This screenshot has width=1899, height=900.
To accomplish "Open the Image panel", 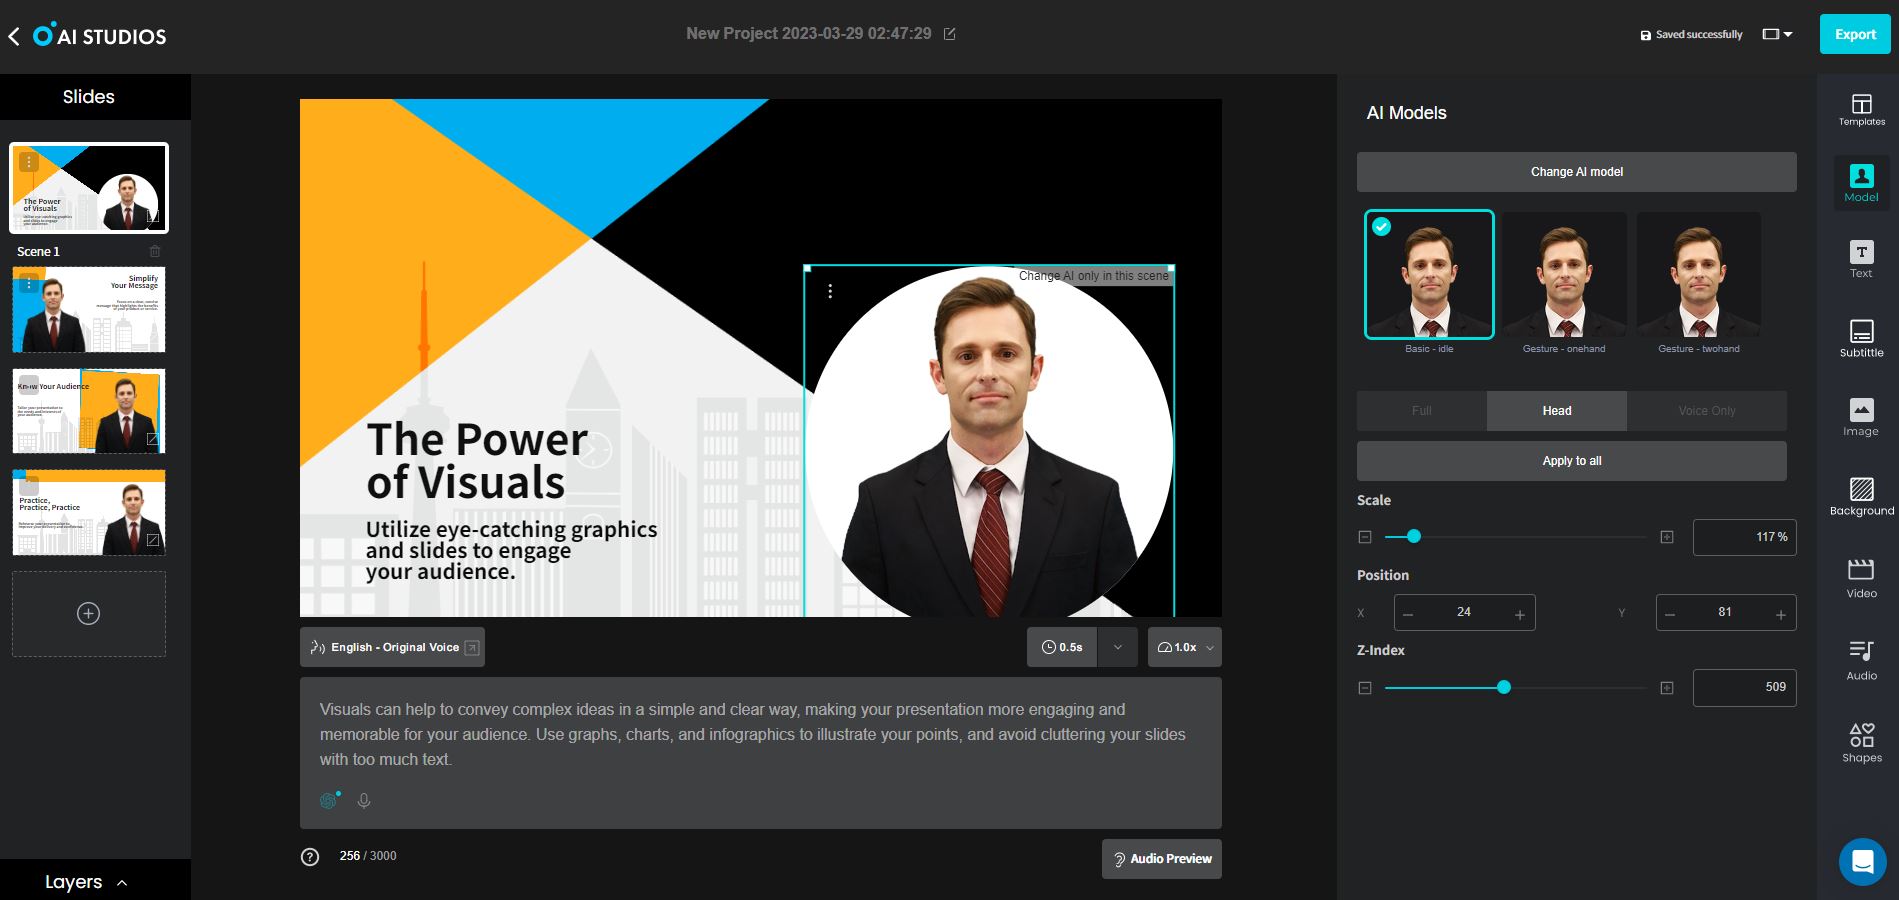I will pyautogui.click(x=1860, y=417).
